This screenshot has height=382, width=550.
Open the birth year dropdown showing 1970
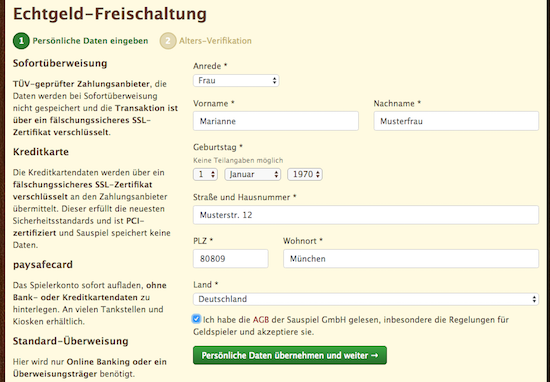[305, 174]
